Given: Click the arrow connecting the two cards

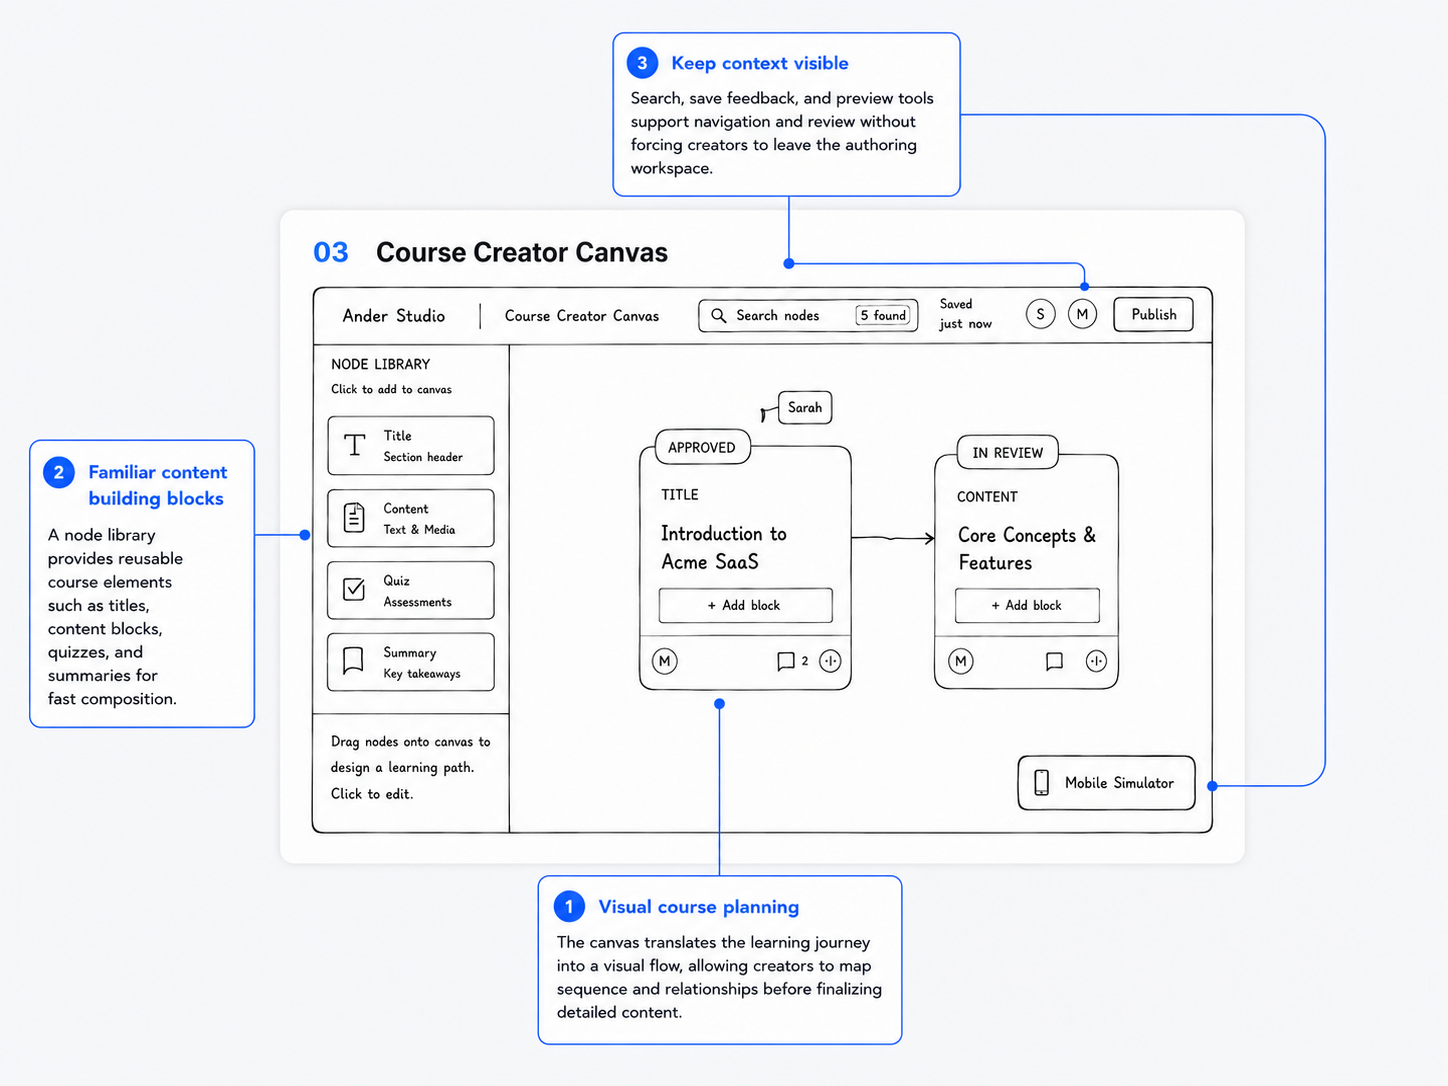Looking at the screenshot, I should 893,539.
